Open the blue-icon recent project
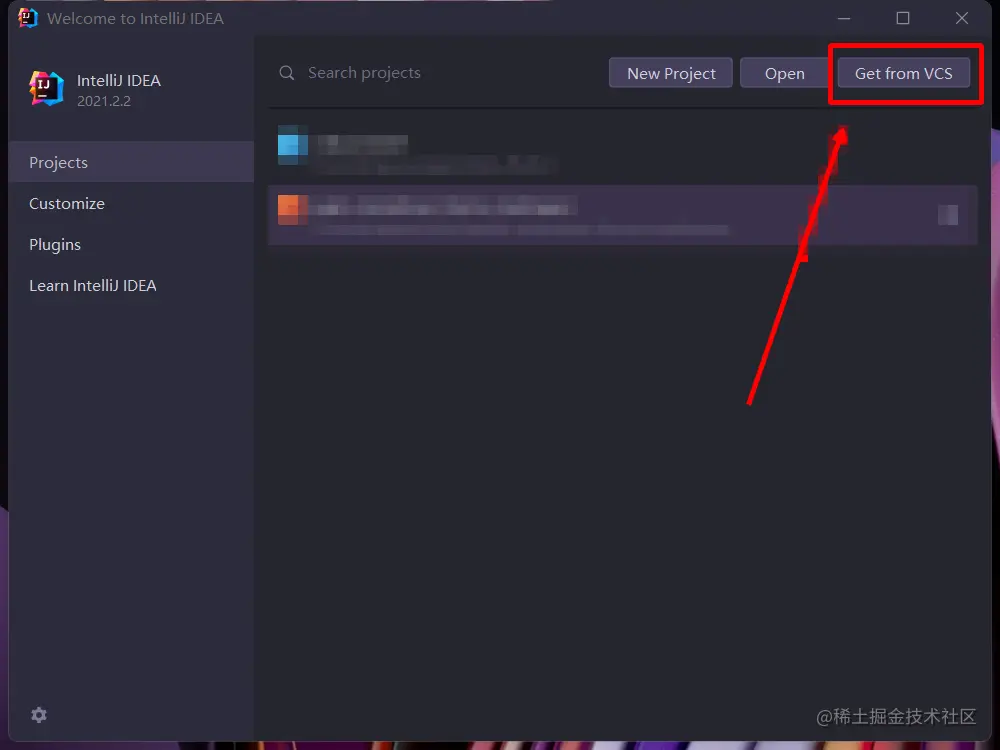This screenshot has width=1000, height=750. point(622,149)
